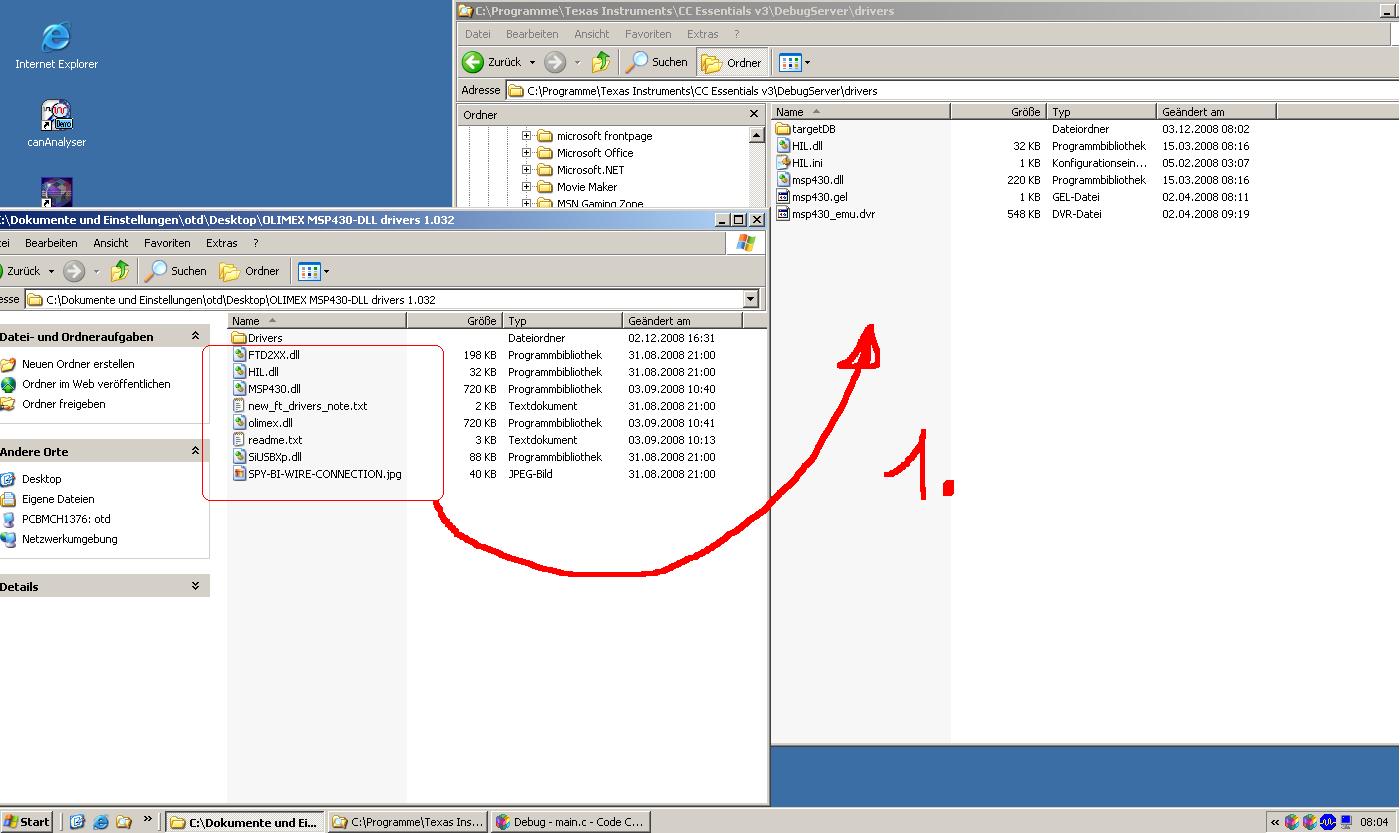This screenshot has height=833, width=1400.
Task: Toggle Ordner pane in OLIMEX window
Action: click(250, 271)
